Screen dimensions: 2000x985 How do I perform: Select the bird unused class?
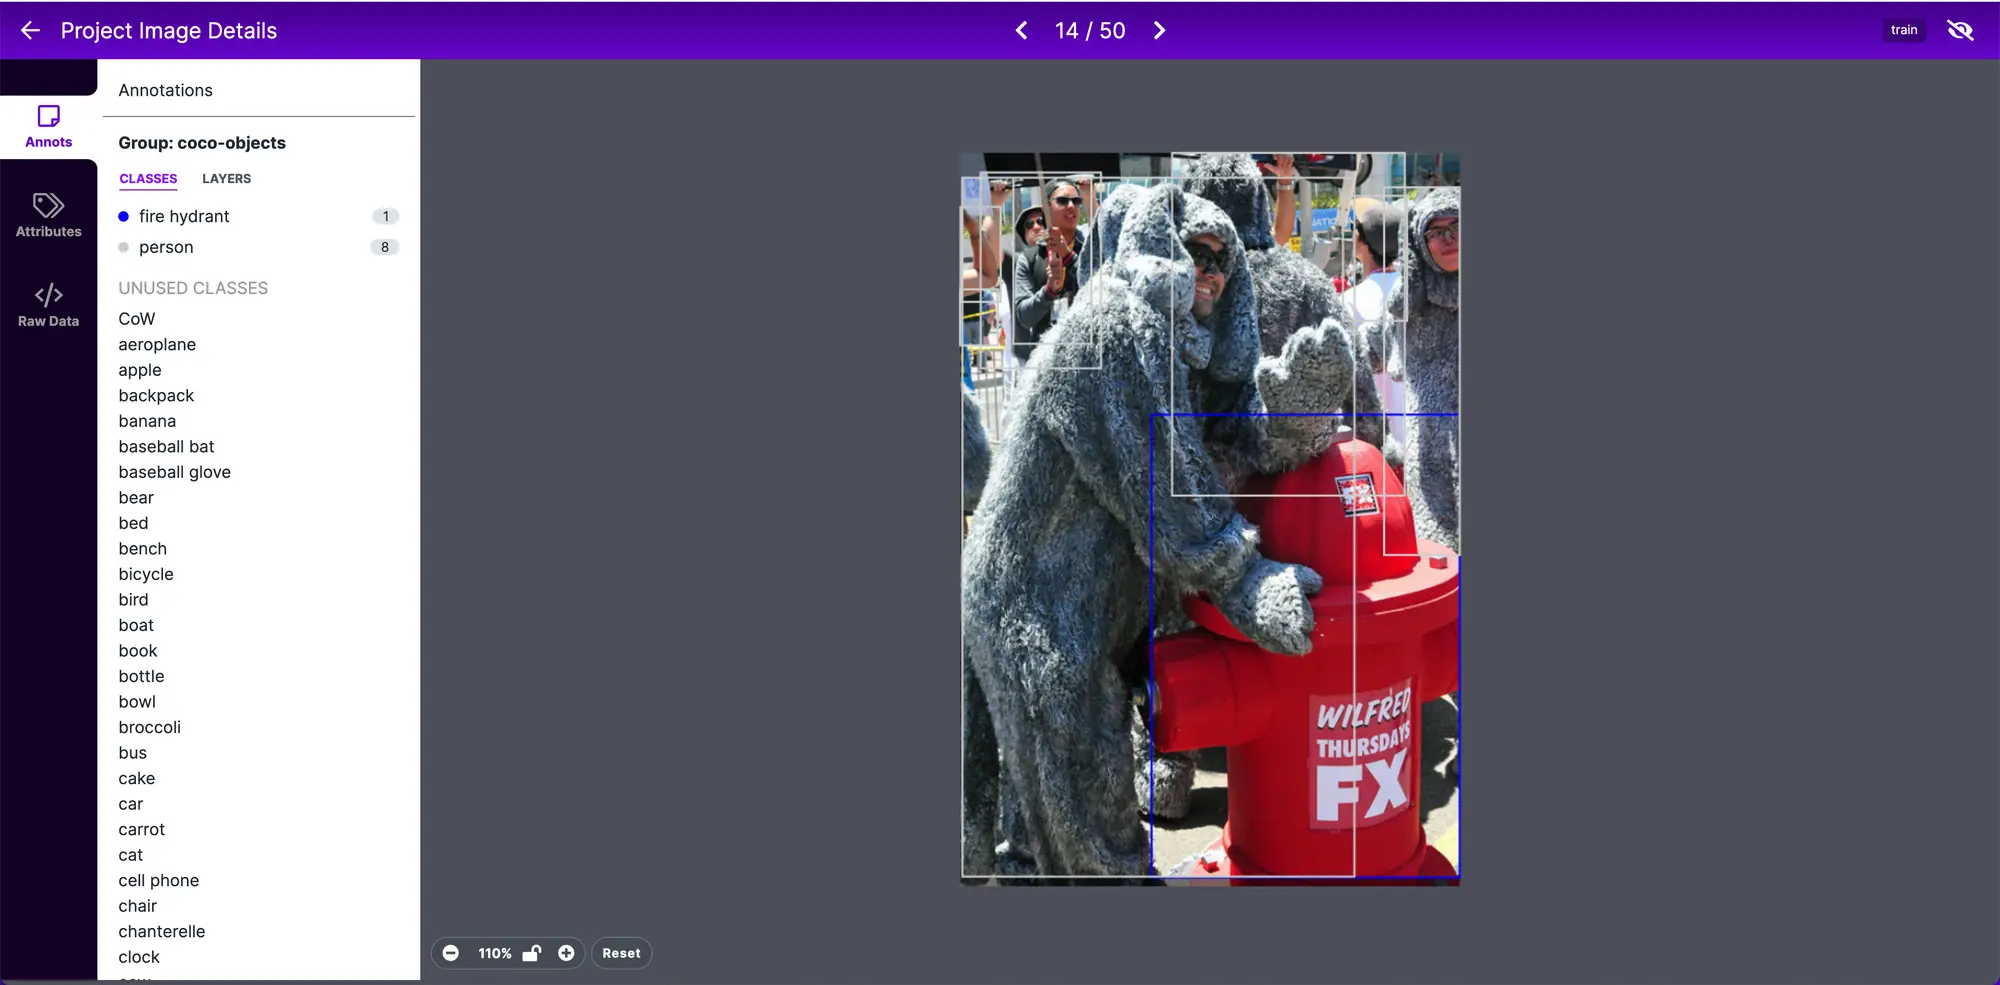[133, 600]
